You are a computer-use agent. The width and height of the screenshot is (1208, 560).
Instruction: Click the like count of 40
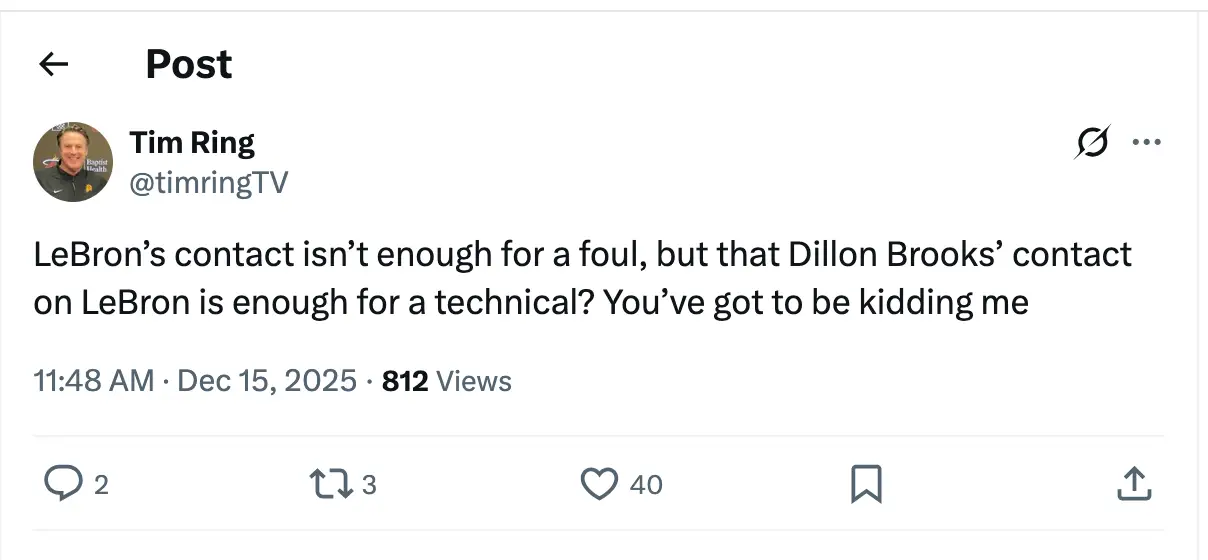[x=646, y=485]
